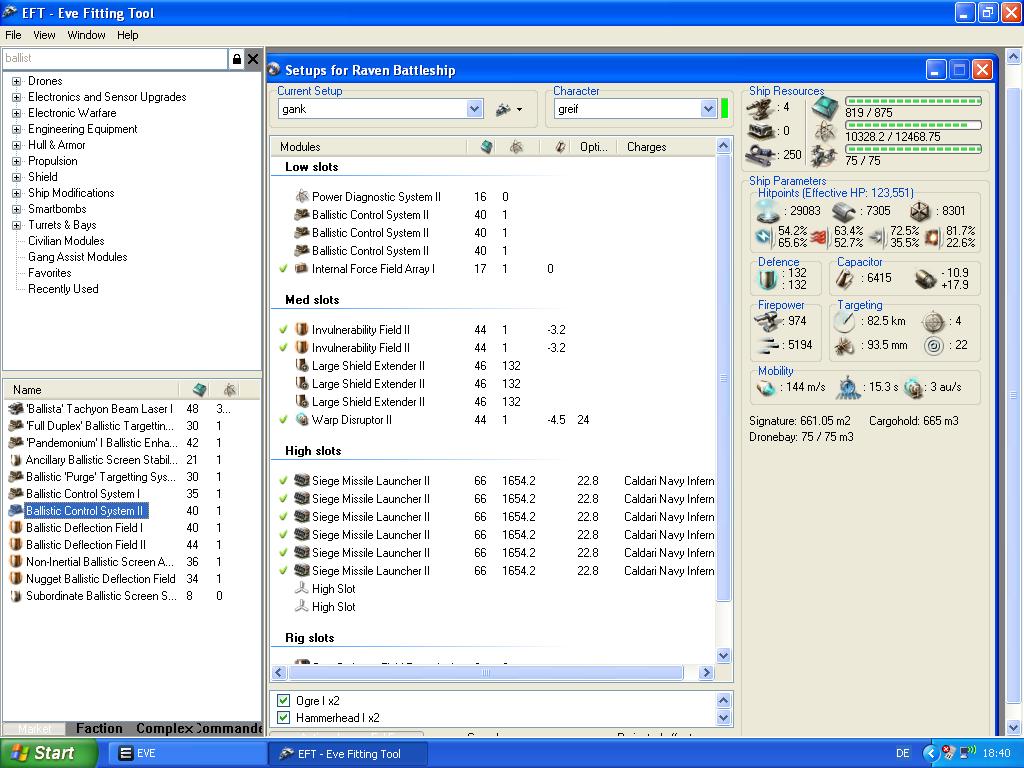Switch to the Complex tab
Screen dimensions: 1024x768
tap(164, 728)
